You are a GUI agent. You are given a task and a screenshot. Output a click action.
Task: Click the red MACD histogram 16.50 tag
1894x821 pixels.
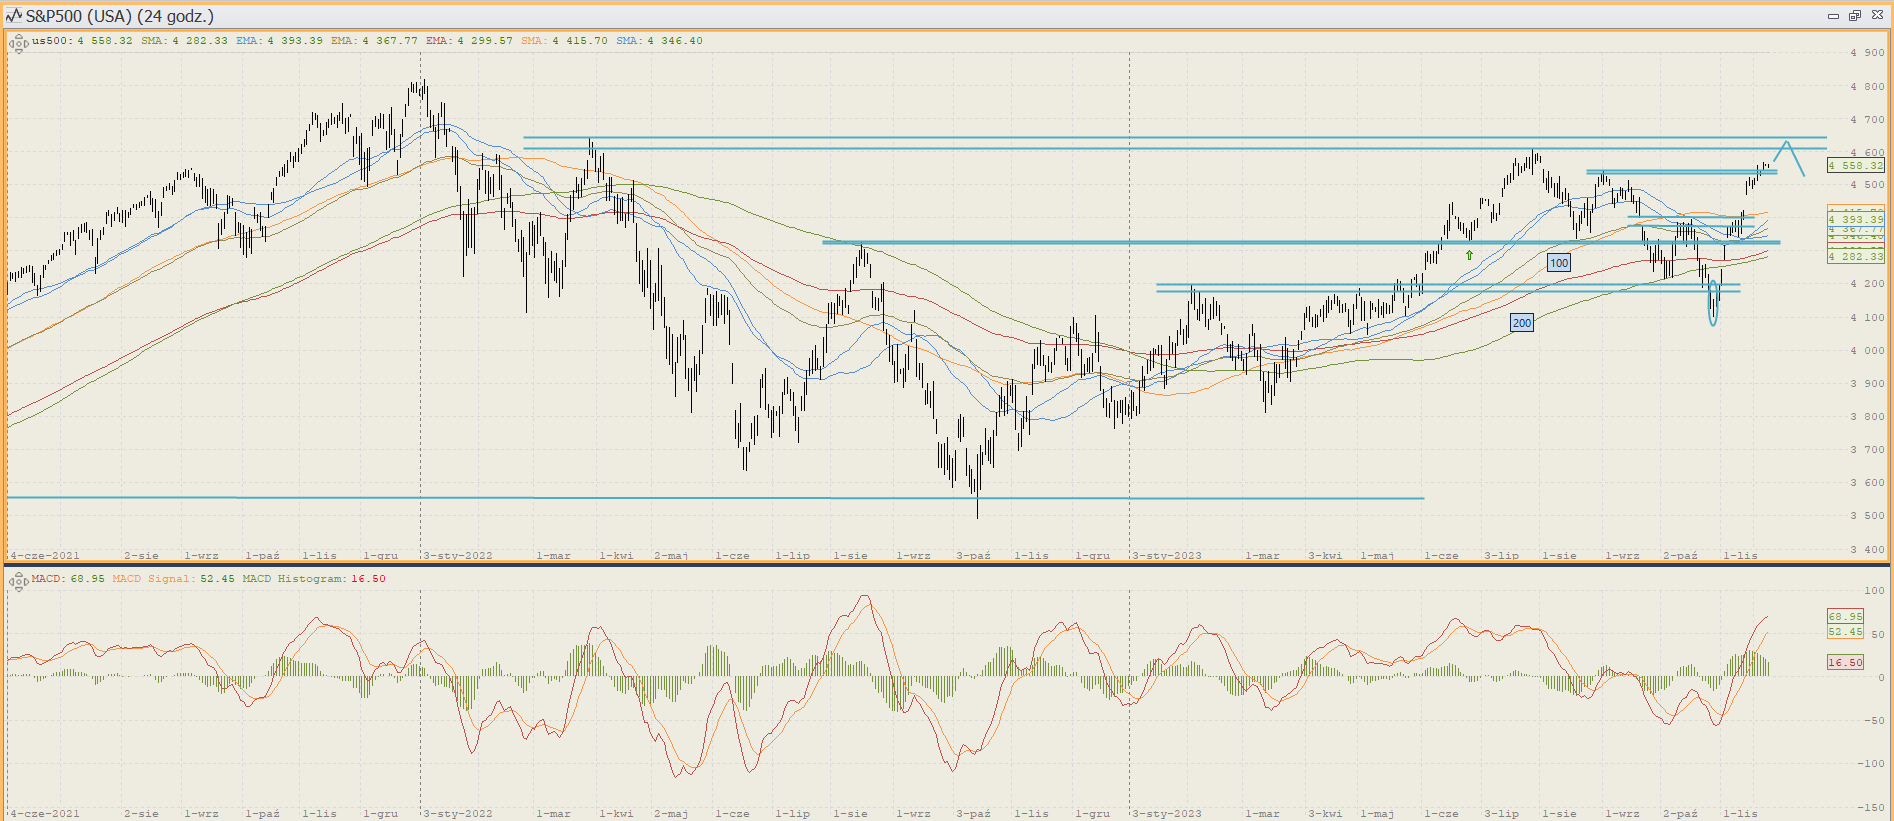tap(1845, 662)
